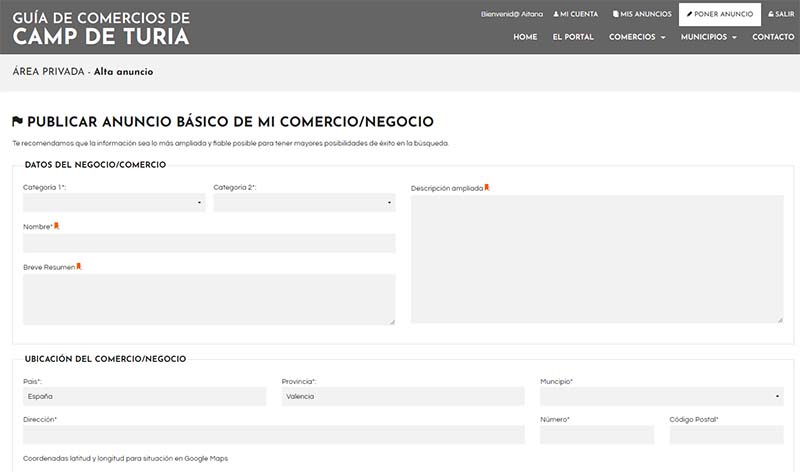Open El Portal from navigation
Image resolution: width=800 pixels, height=472 pixels.
(573, 37)
